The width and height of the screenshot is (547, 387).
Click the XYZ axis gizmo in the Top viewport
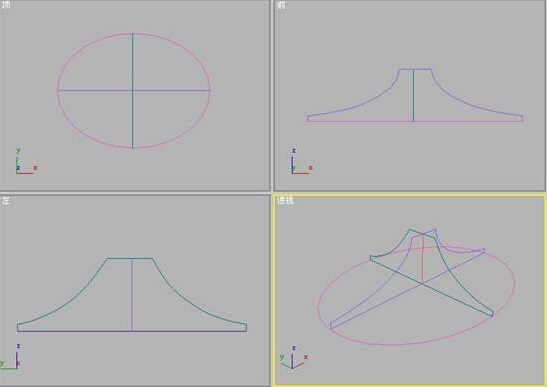click(x=25, y=162)
